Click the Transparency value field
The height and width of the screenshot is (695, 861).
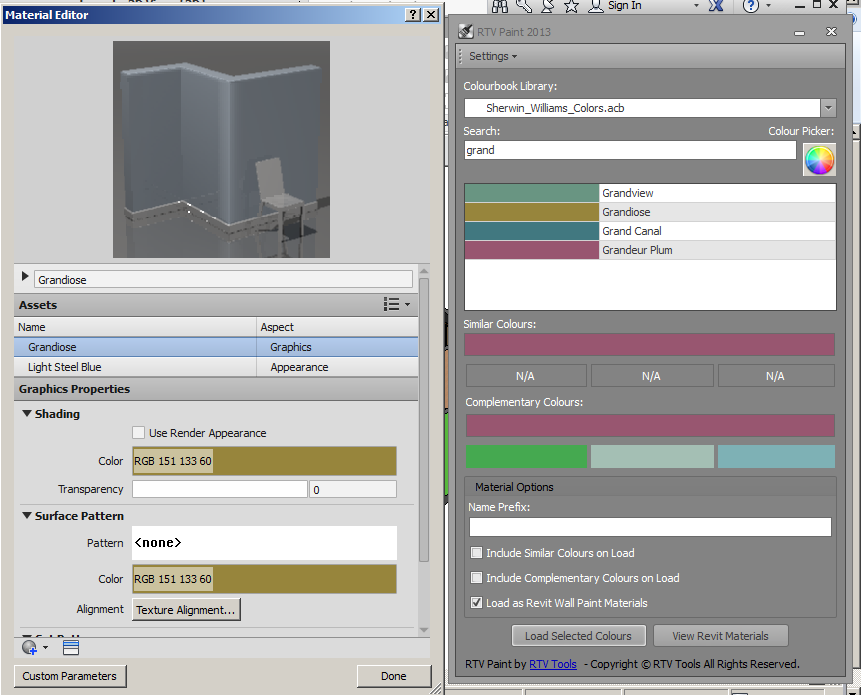point(353,489)
